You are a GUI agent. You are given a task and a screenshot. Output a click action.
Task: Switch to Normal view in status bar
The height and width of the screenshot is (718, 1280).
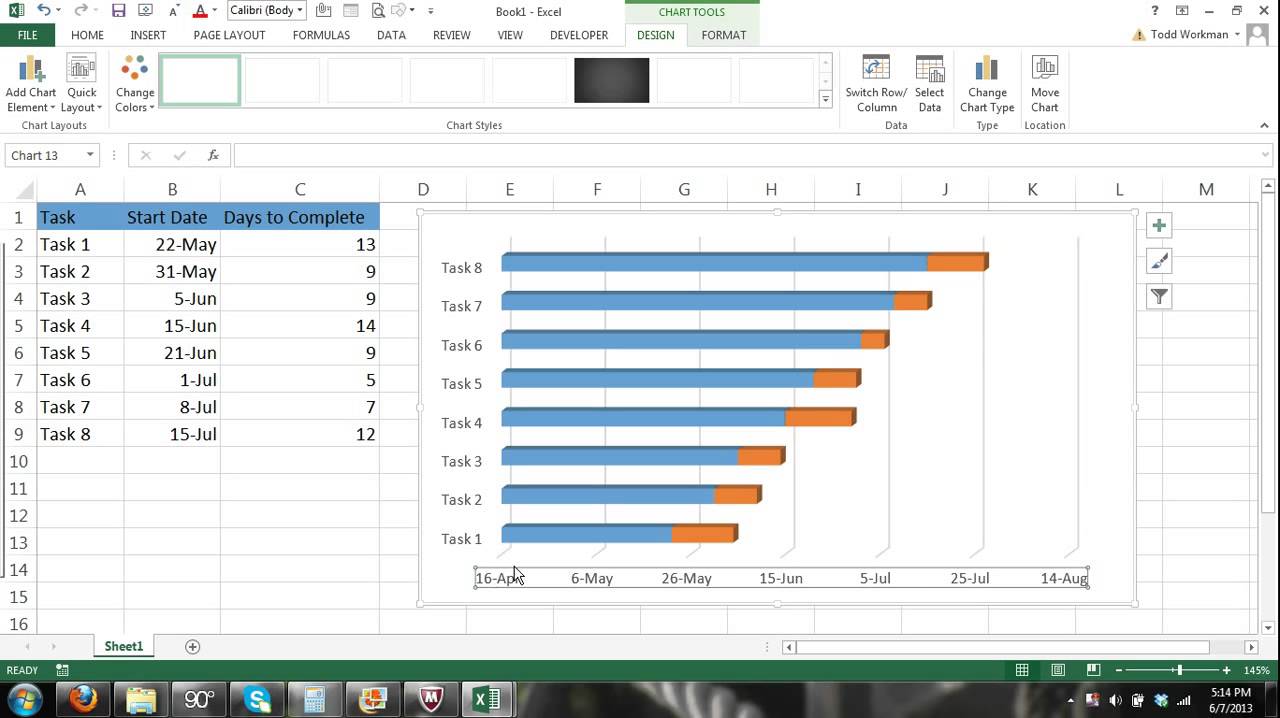pos(1022,670)
